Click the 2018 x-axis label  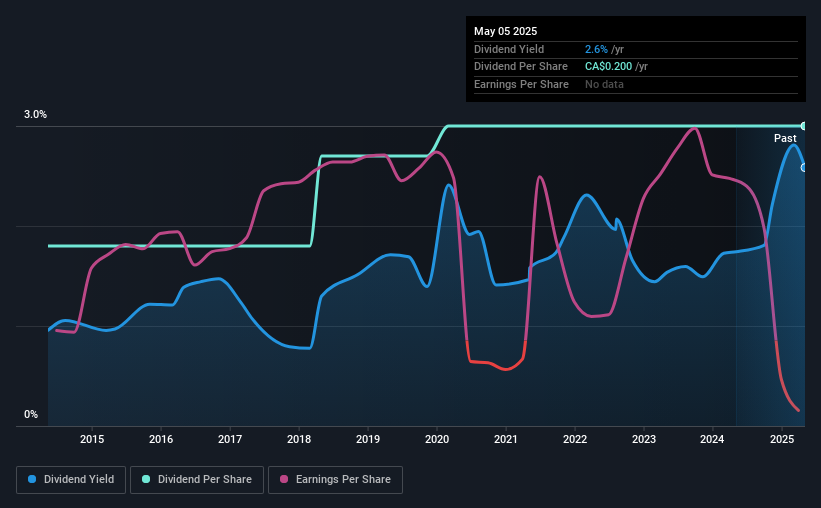point(299,439)
